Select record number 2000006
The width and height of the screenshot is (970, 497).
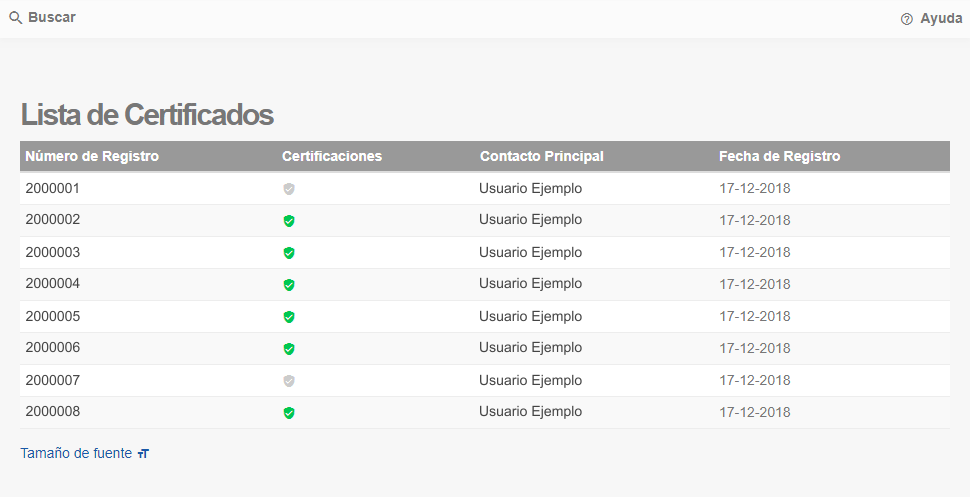(53, 347)
